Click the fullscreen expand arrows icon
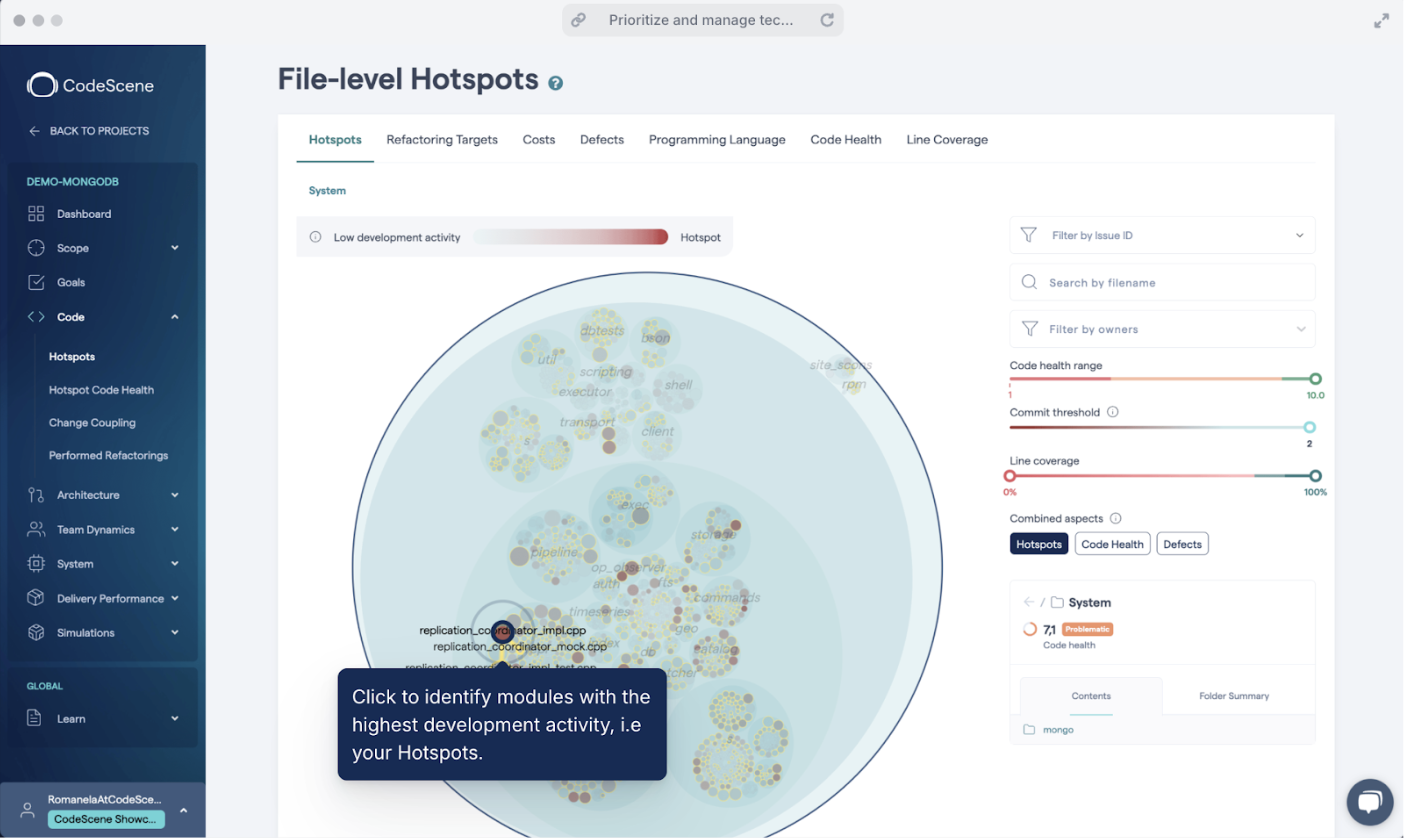 click(x=1381, y=20)
